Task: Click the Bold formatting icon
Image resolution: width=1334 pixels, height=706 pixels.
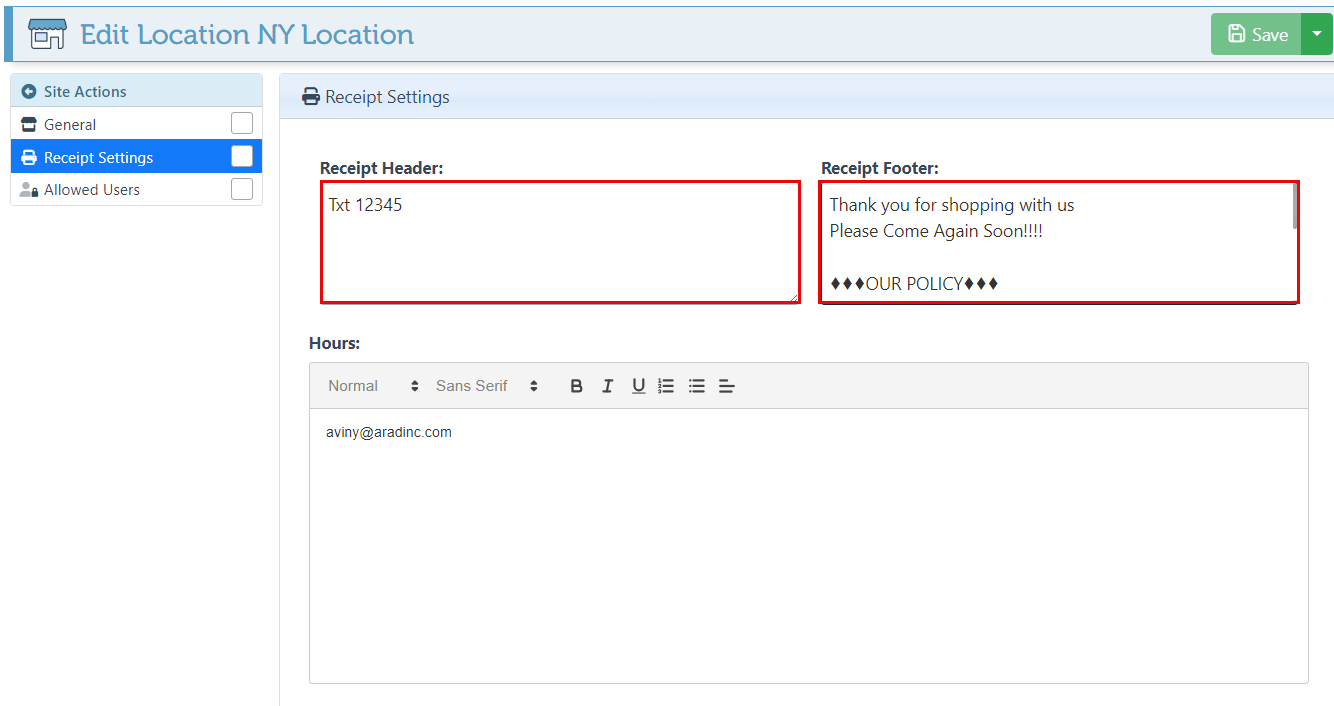Action: pyautogui.click(x=576, y=386)
